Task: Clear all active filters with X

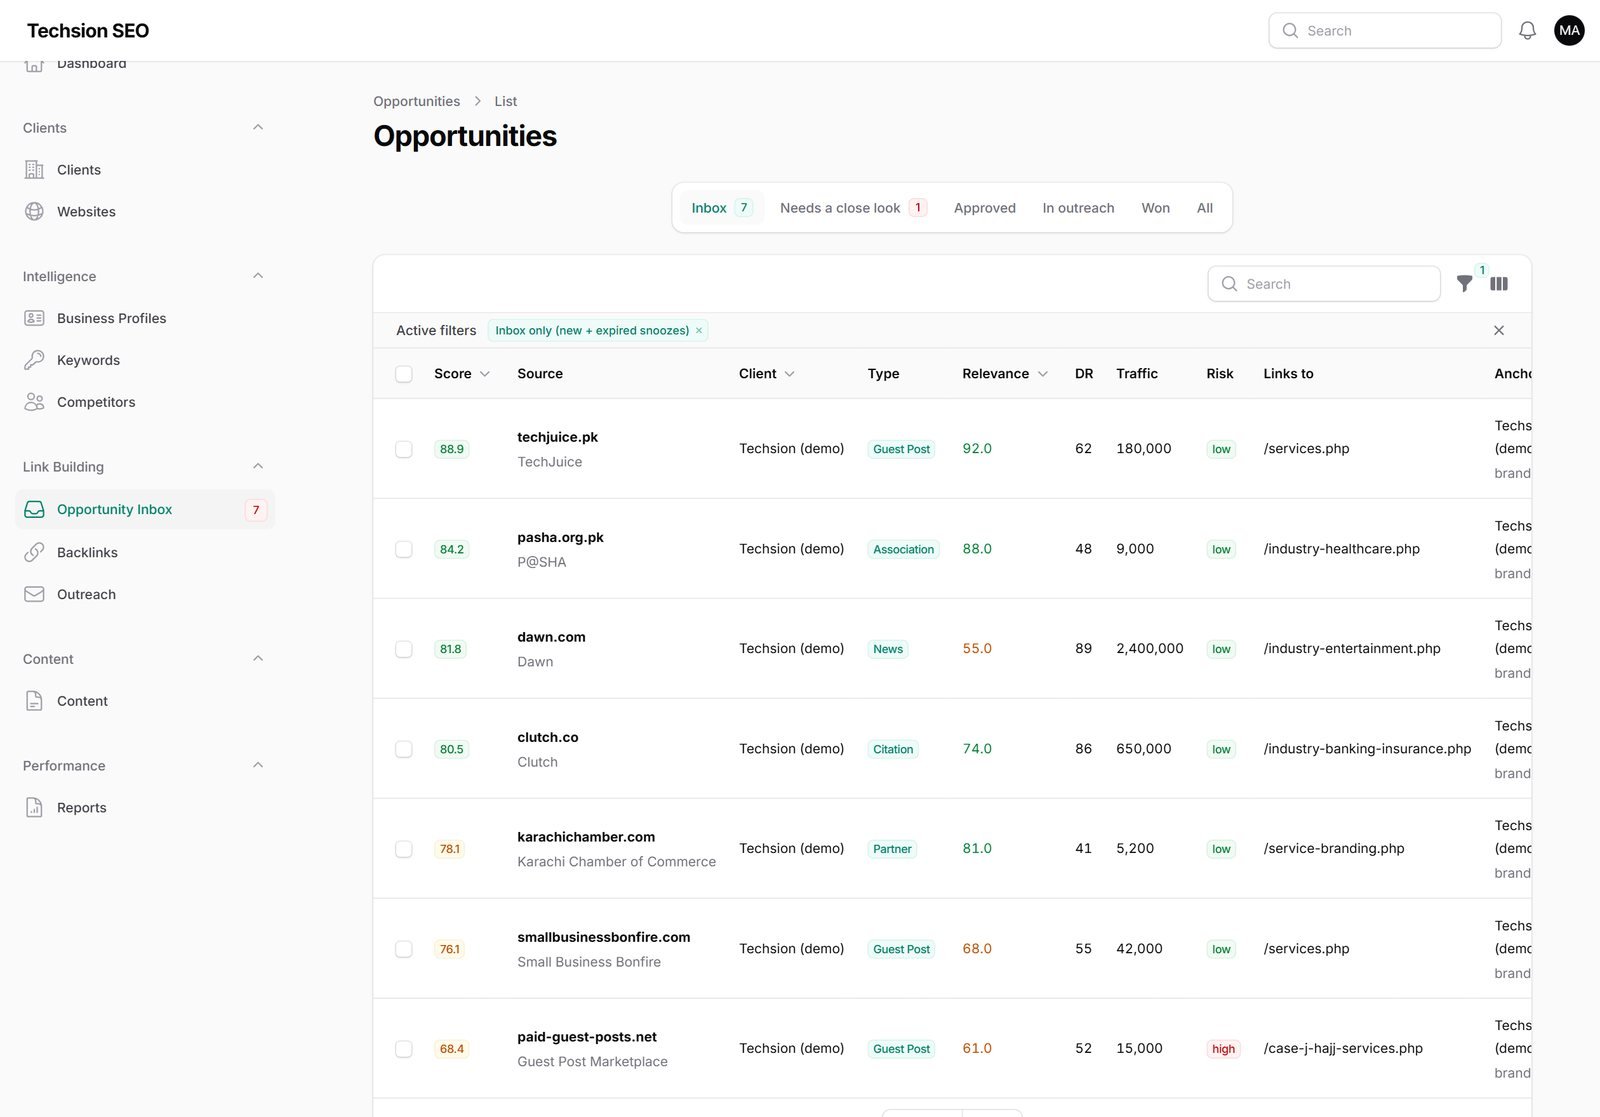Action: [x=1499, y=331]
